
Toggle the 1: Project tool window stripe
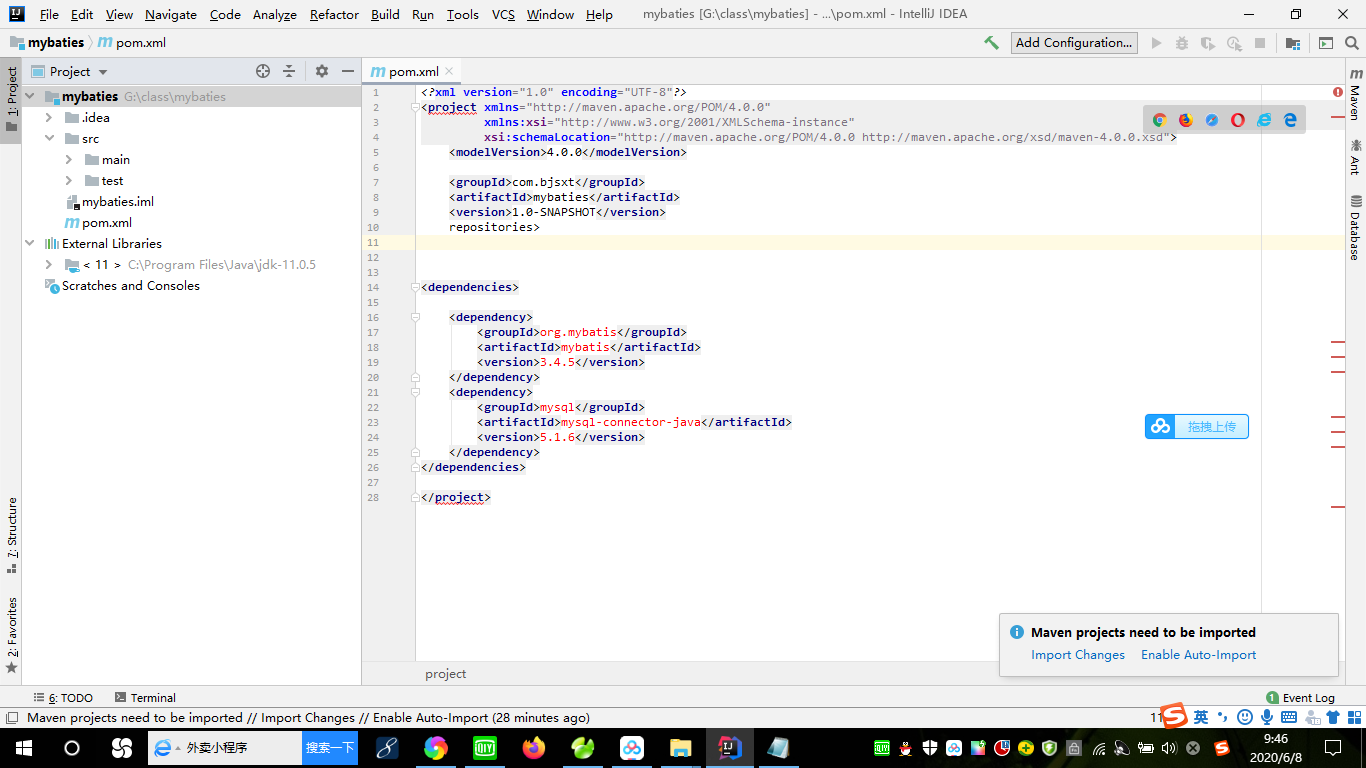11,100
